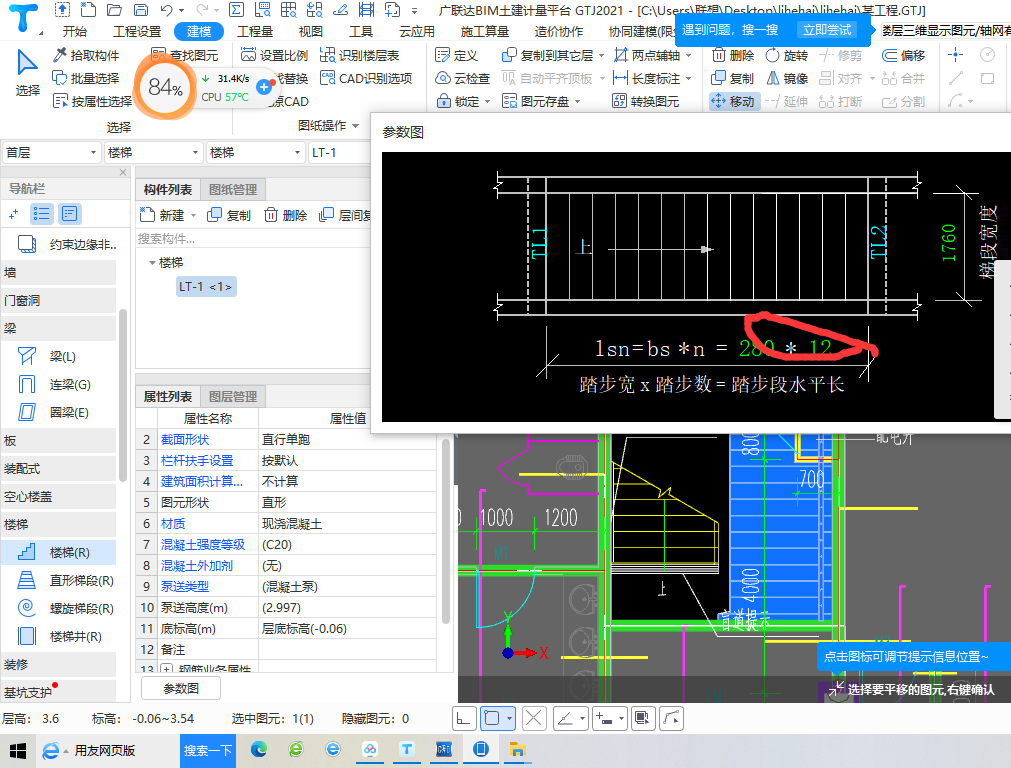Select 圈梁(E) ring beam item
Screen dimensions: 1011x768
(58, 413)
